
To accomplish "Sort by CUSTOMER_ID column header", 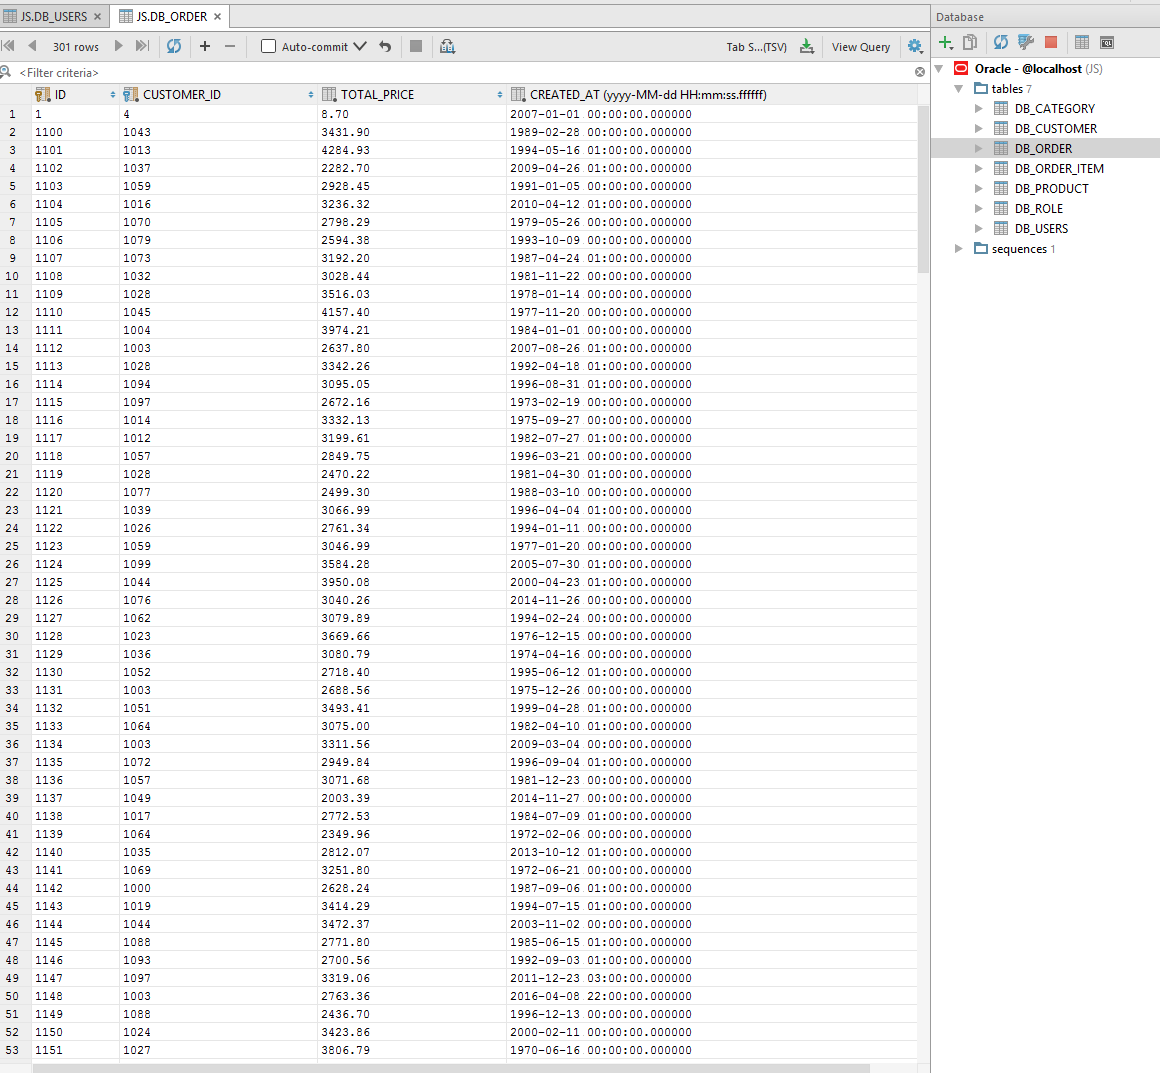I will click(218, 94).
